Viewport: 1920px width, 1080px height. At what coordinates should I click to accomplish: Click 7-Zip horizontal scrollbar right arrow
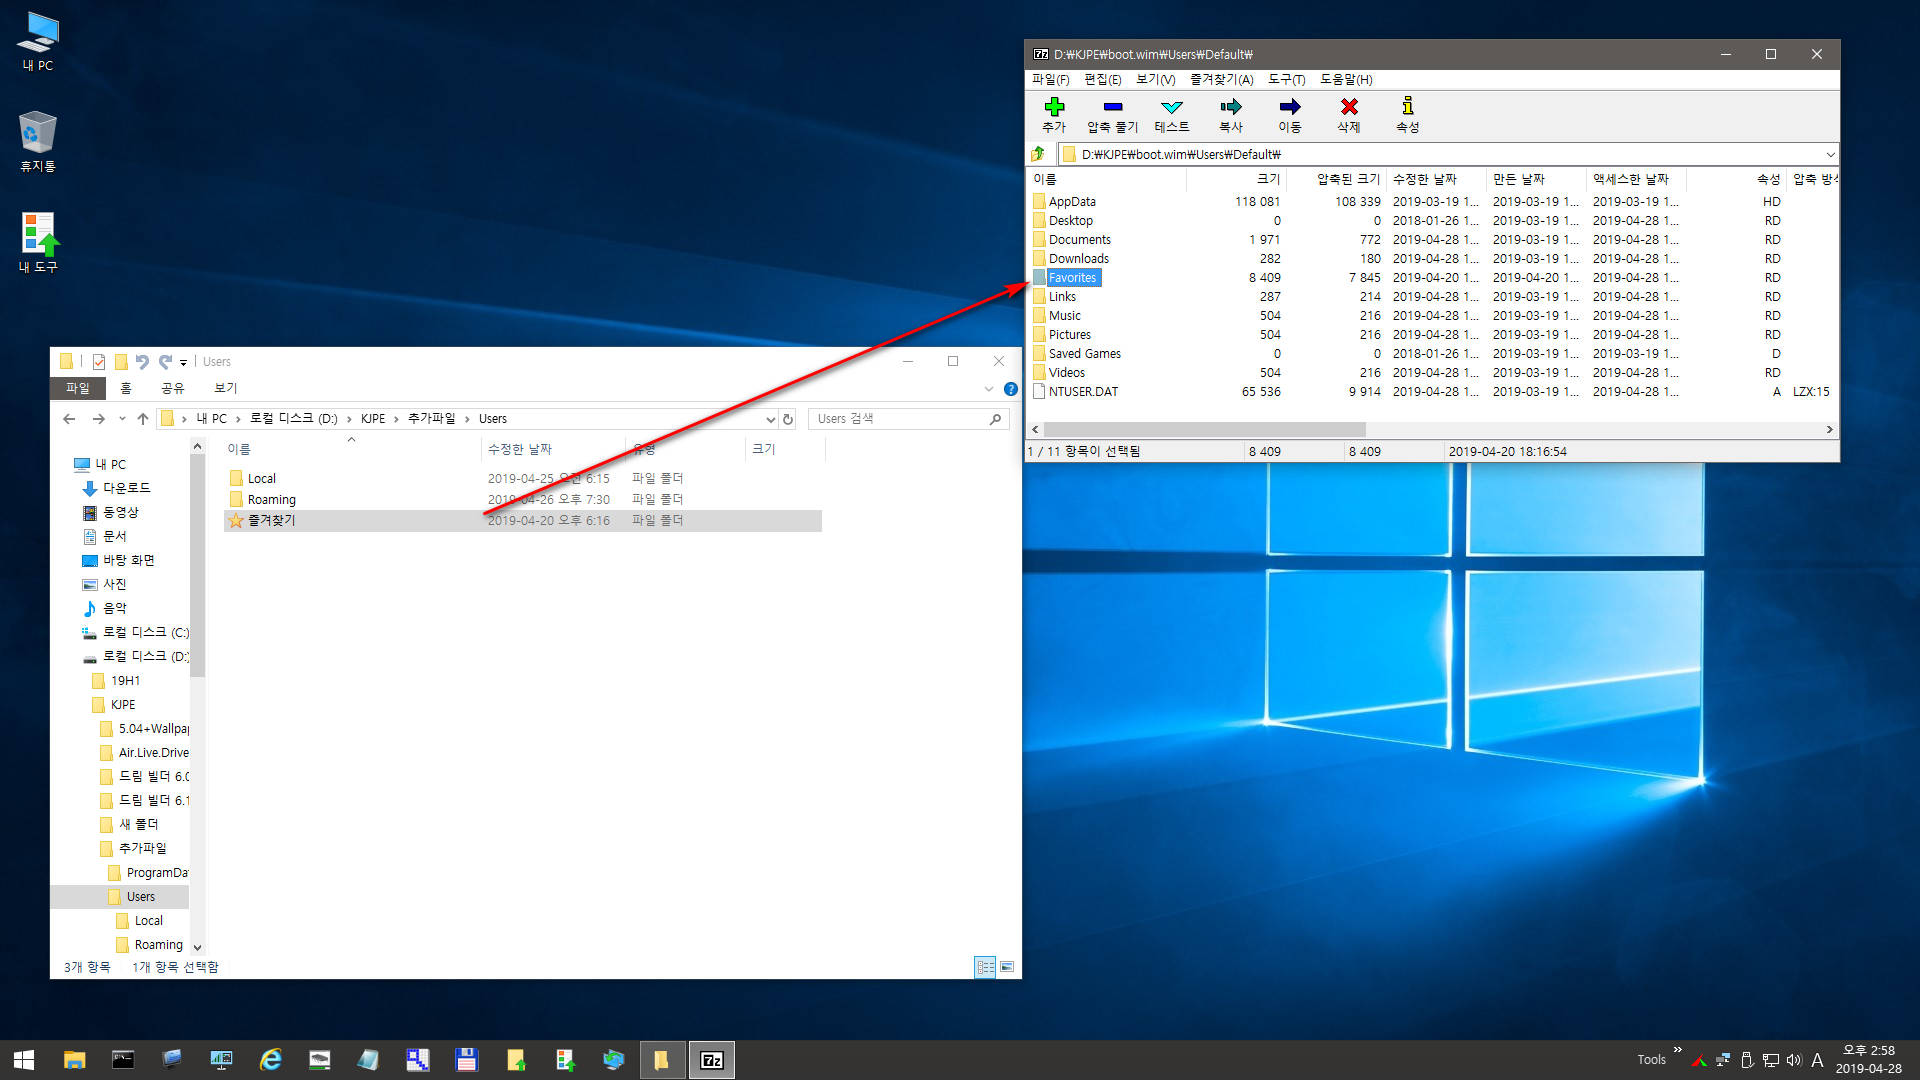1829,429
